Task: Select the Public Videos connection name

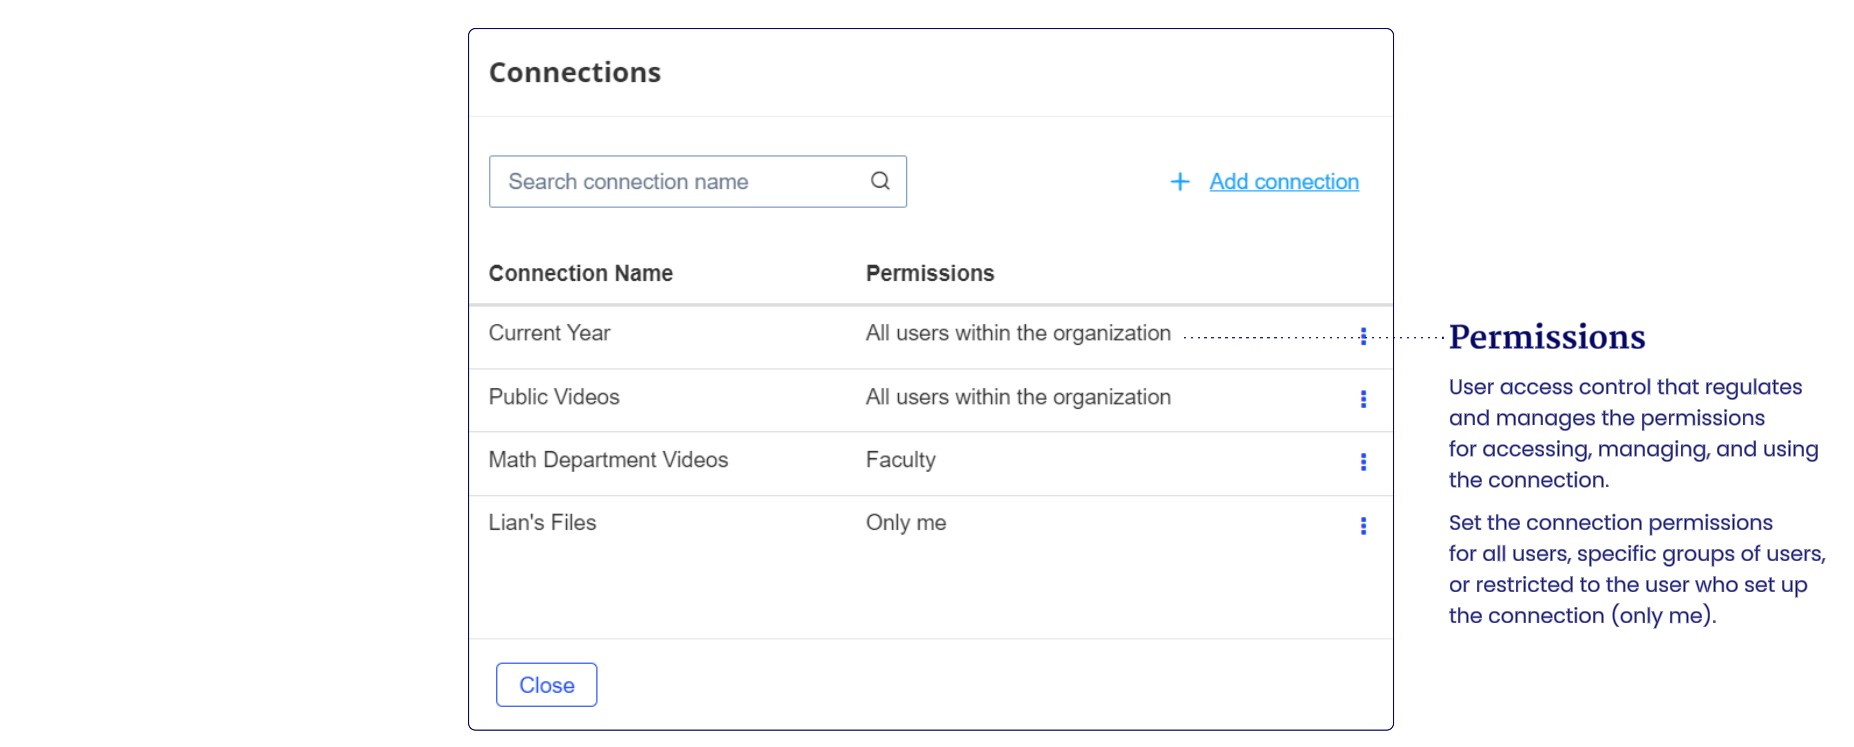Action: pos(554,397)
